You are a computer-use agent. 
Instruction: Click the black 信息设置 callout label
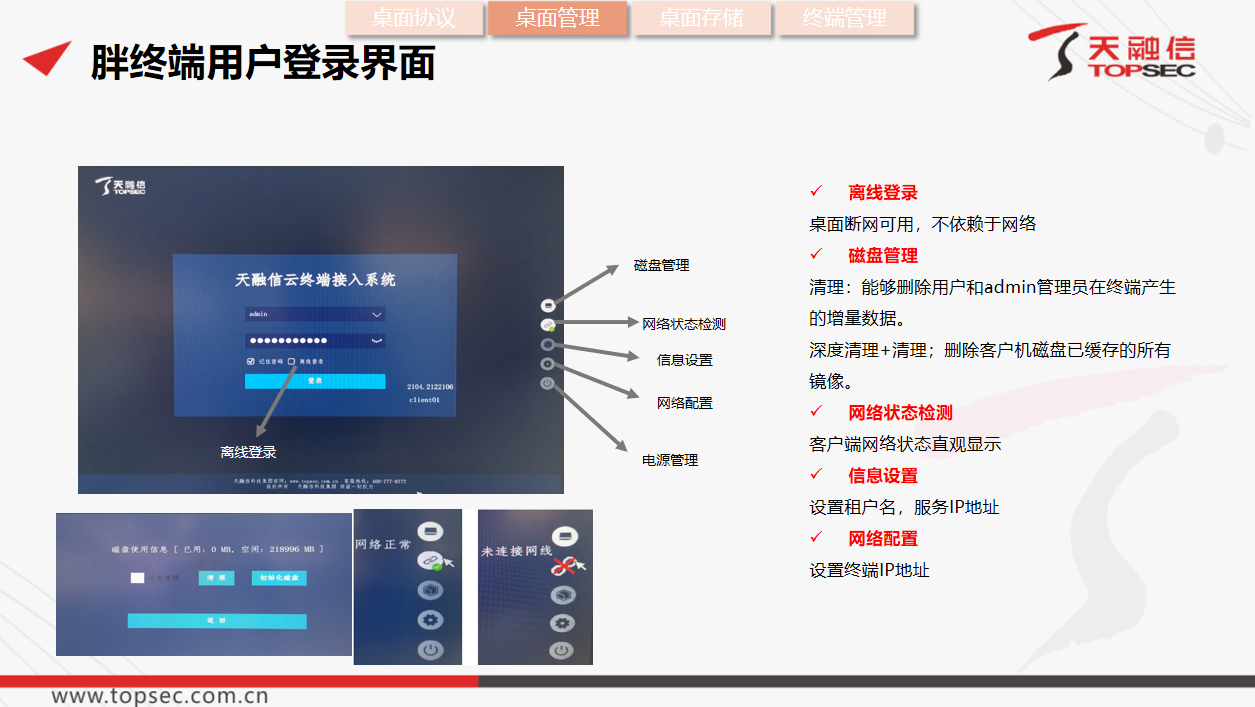click(685, 360)
